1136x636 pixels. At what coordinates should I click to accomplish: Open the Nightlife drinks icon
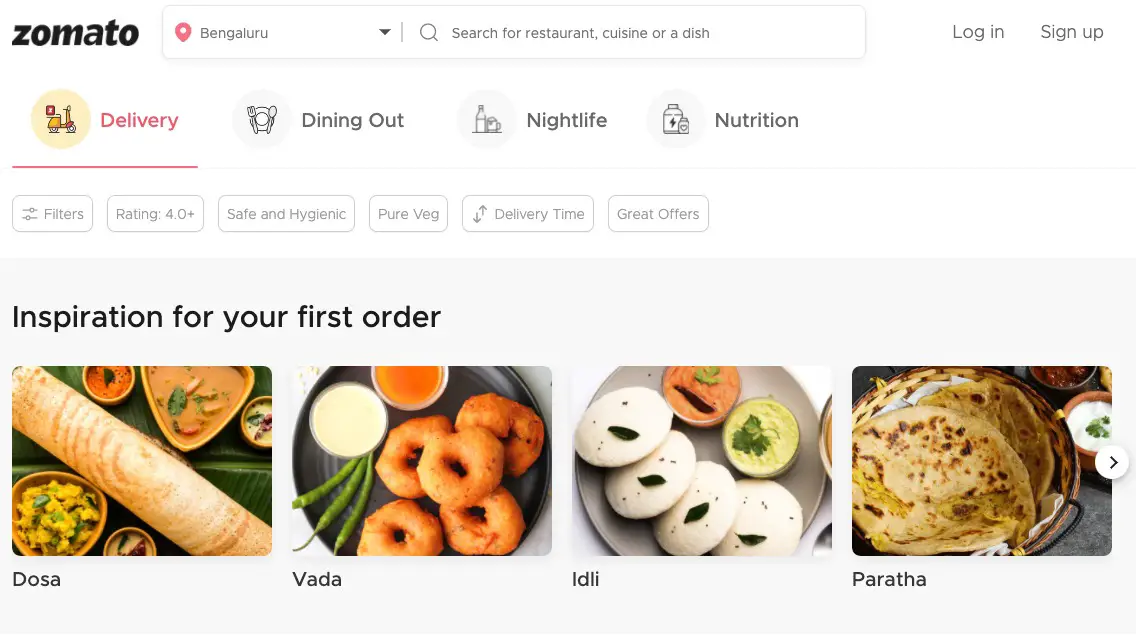click(x=487, y=119)
